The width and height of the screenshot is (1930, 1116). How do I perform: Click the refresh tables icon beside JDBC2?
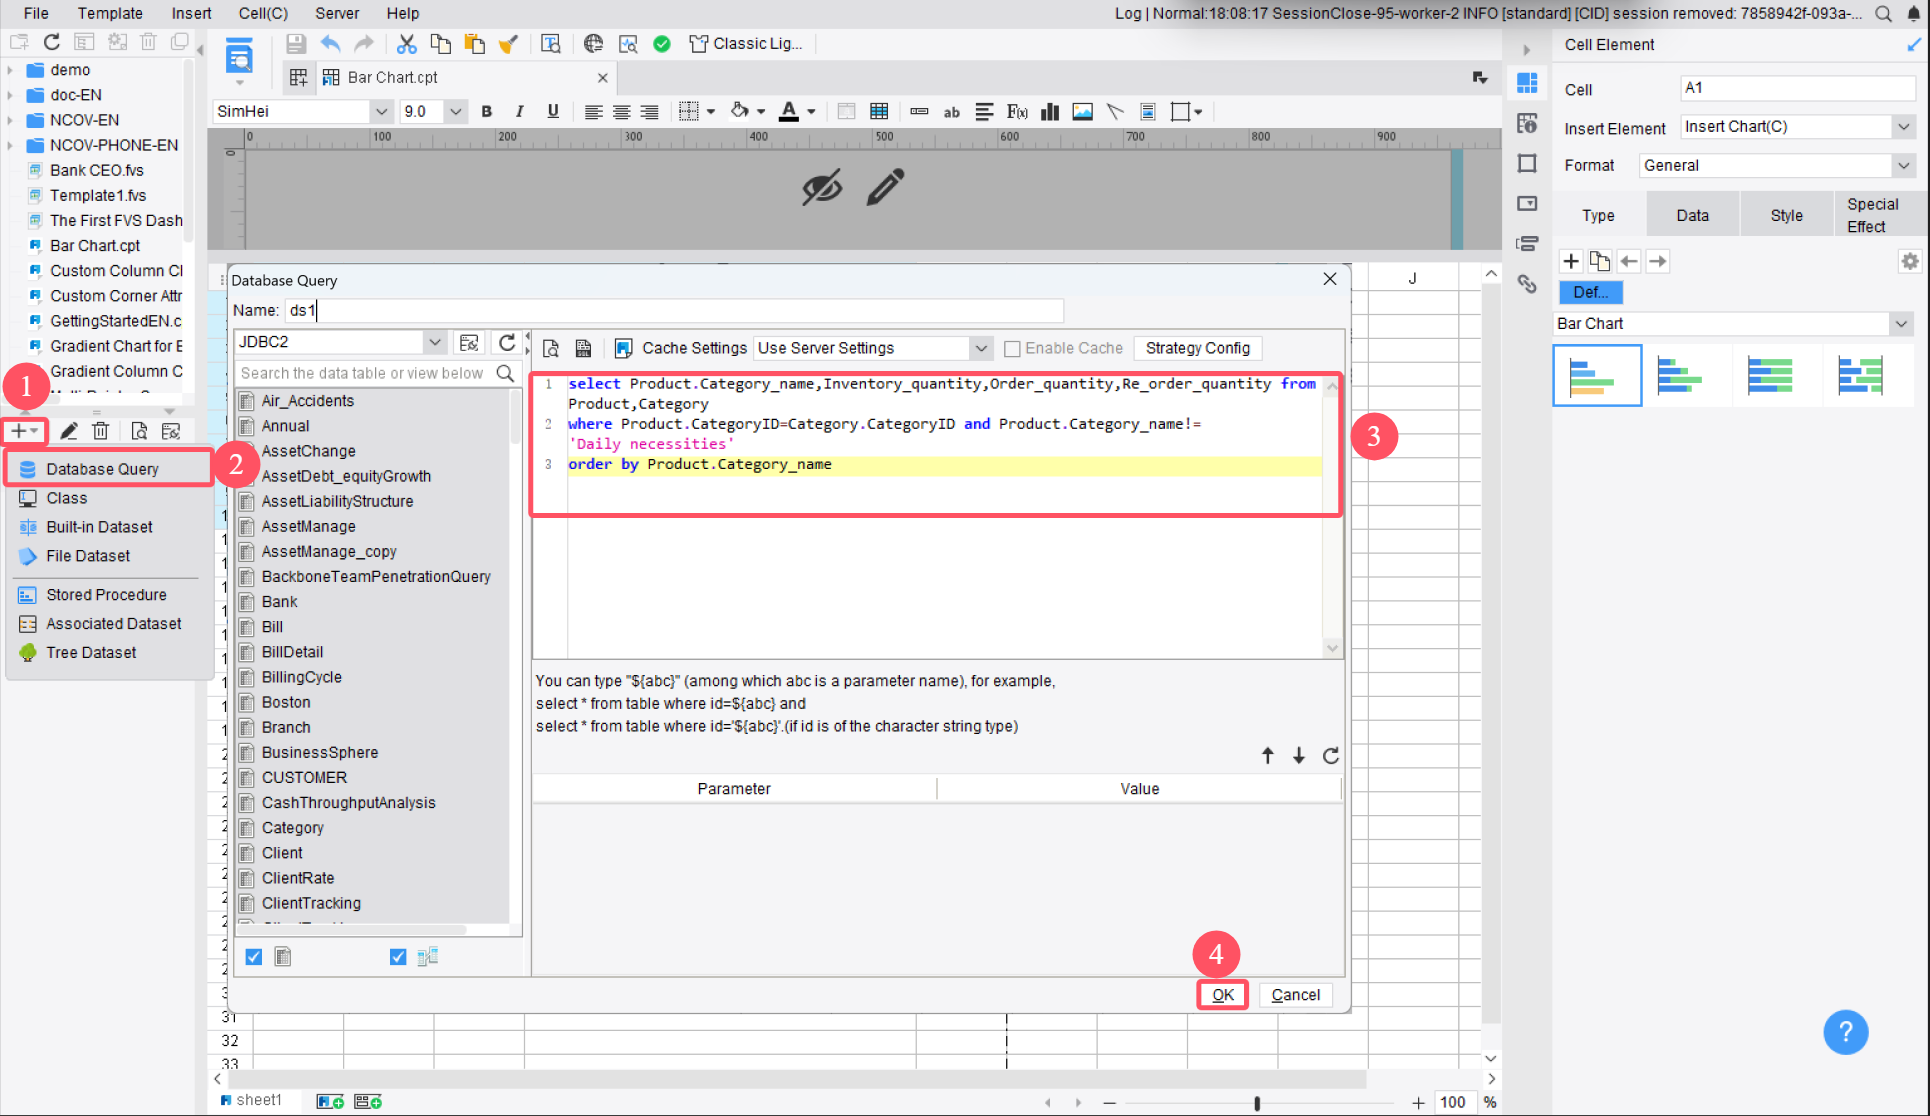click(507, 343)
